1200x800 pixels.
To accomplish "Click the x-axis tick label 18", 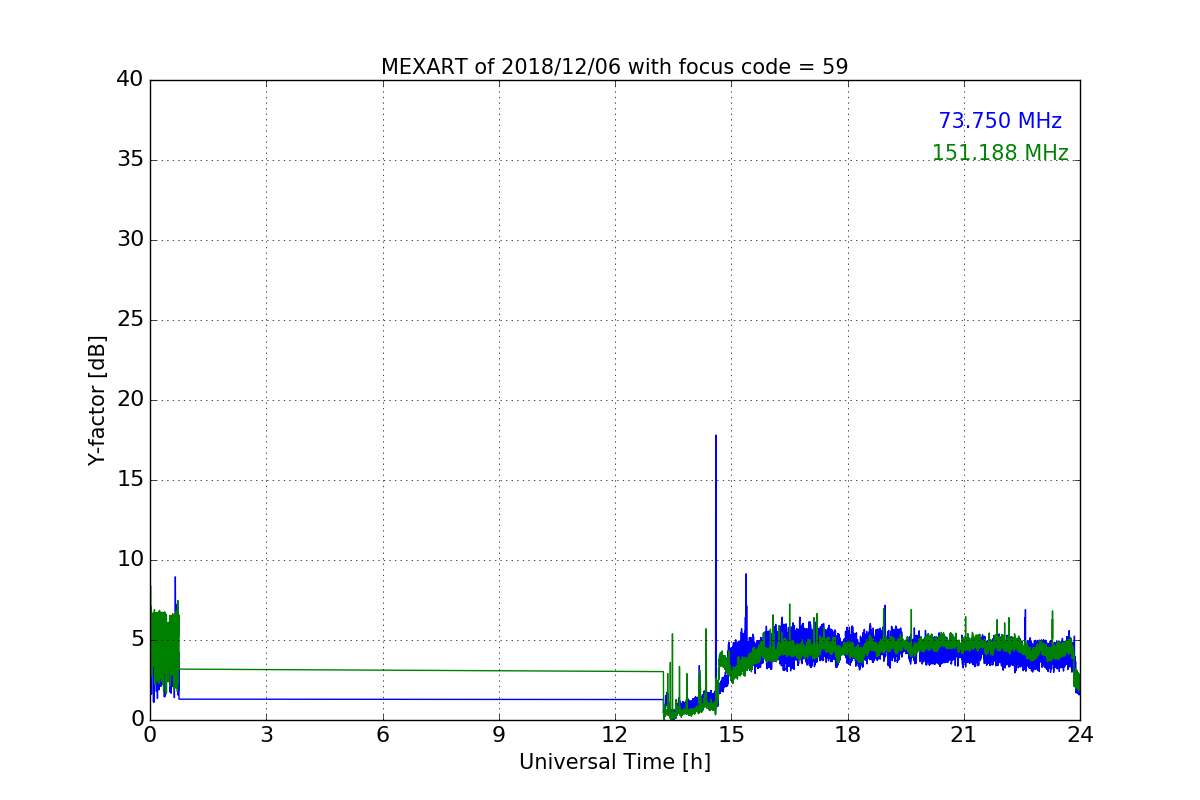I will click(x=847, y=735).
